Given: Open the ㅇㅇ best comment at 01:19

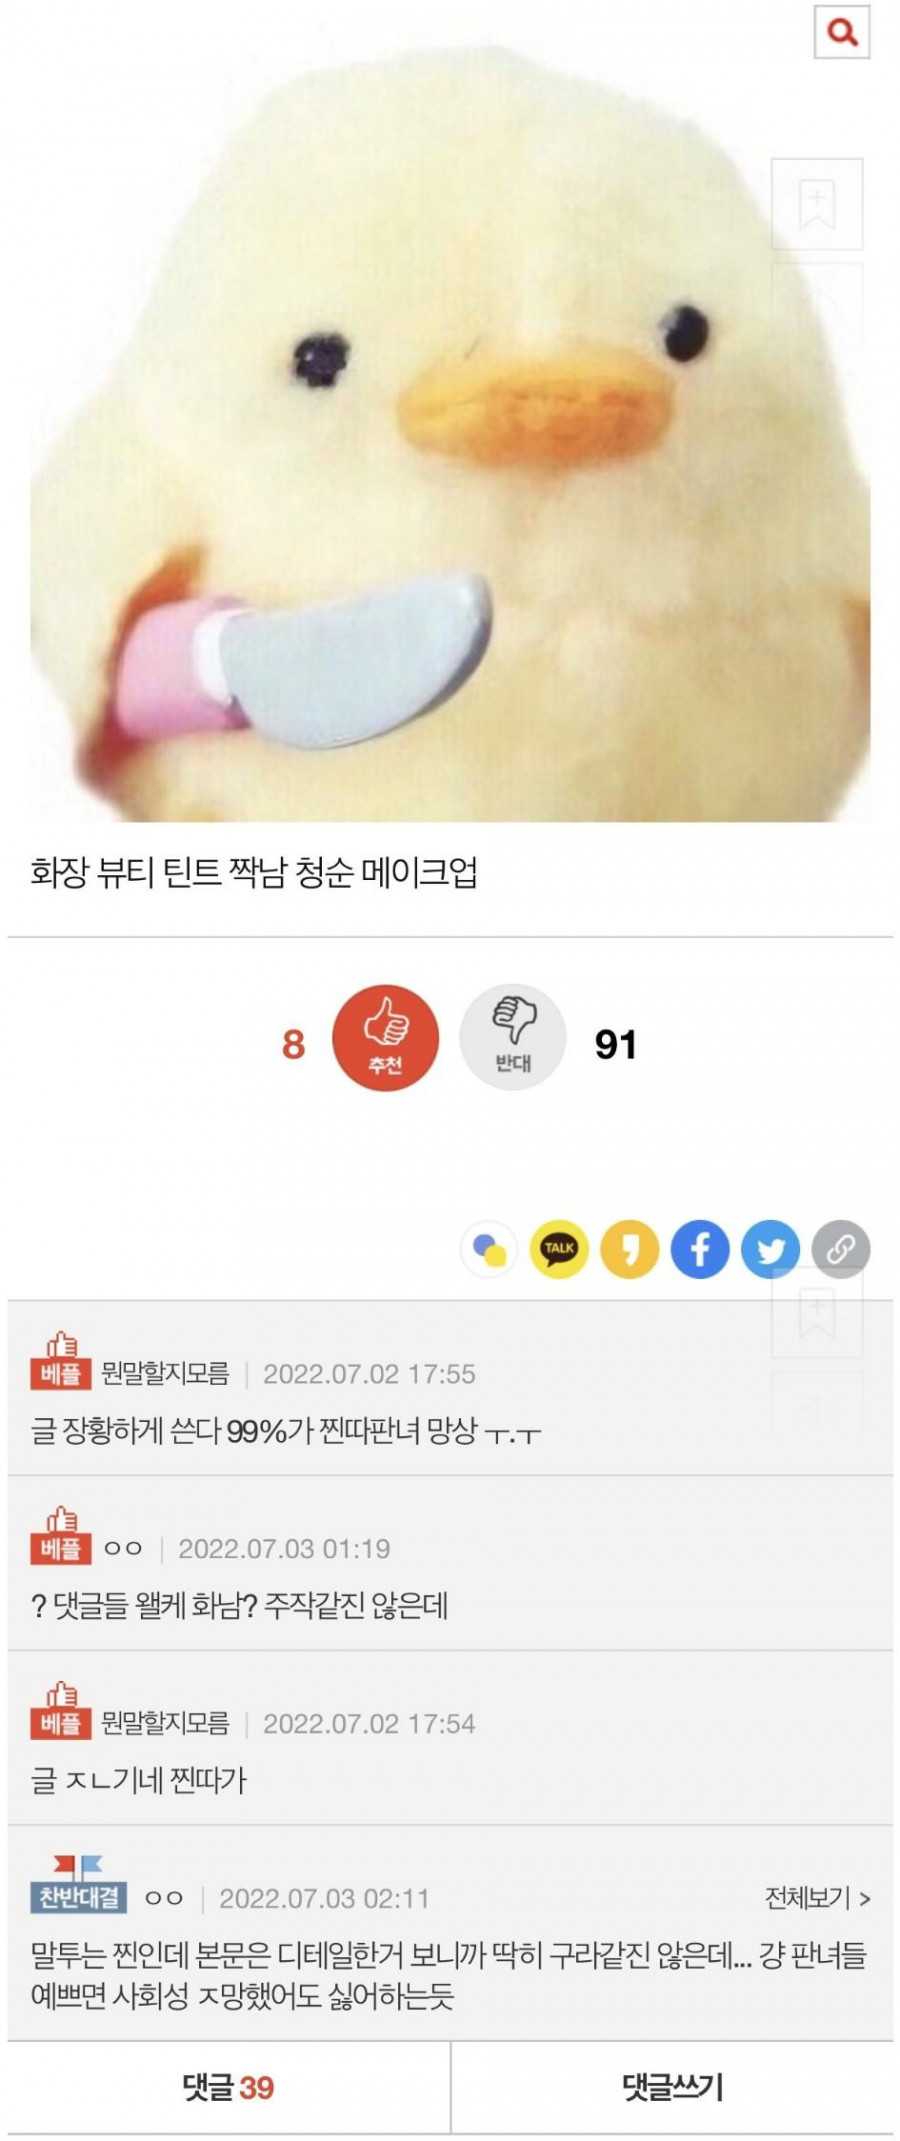Looking at the screenshot, I should tap(450, 1563).
